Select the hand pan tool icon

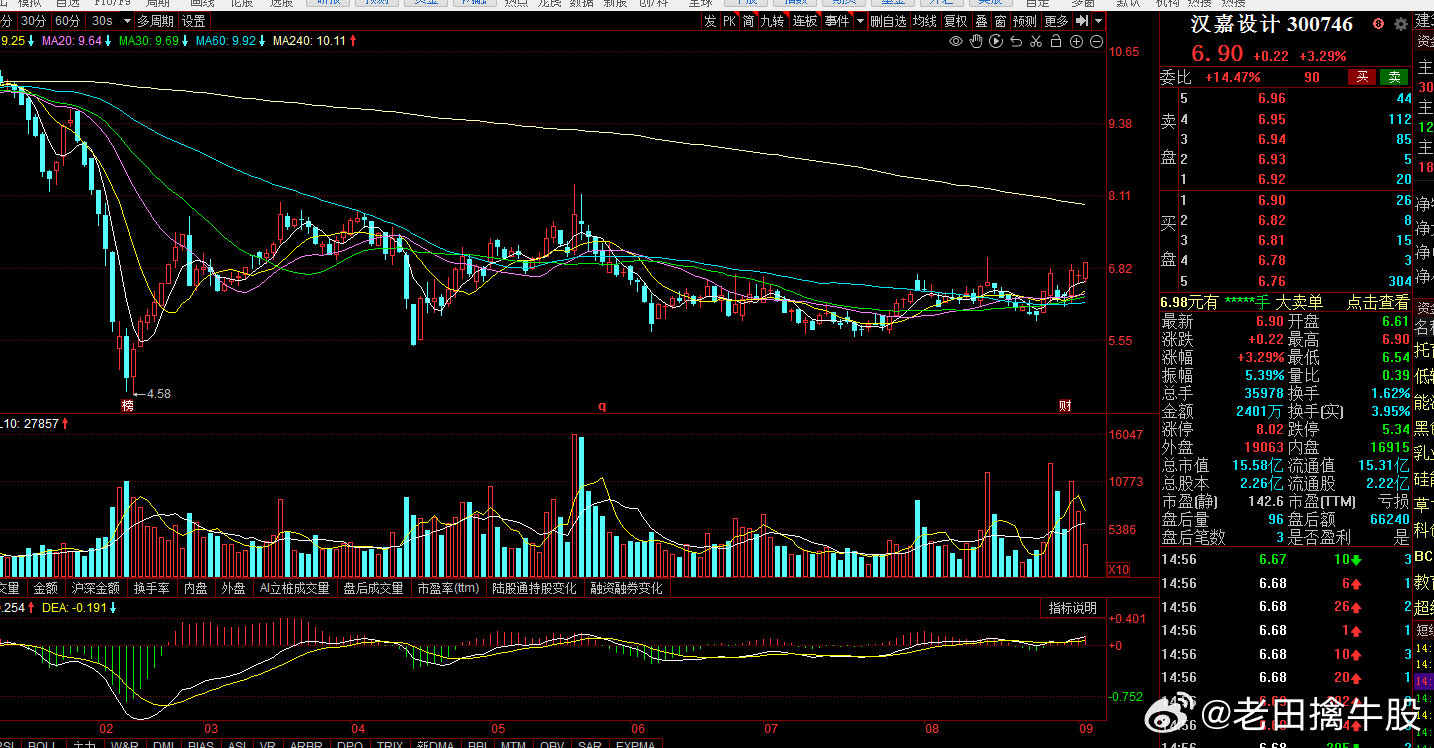[976, 41]
